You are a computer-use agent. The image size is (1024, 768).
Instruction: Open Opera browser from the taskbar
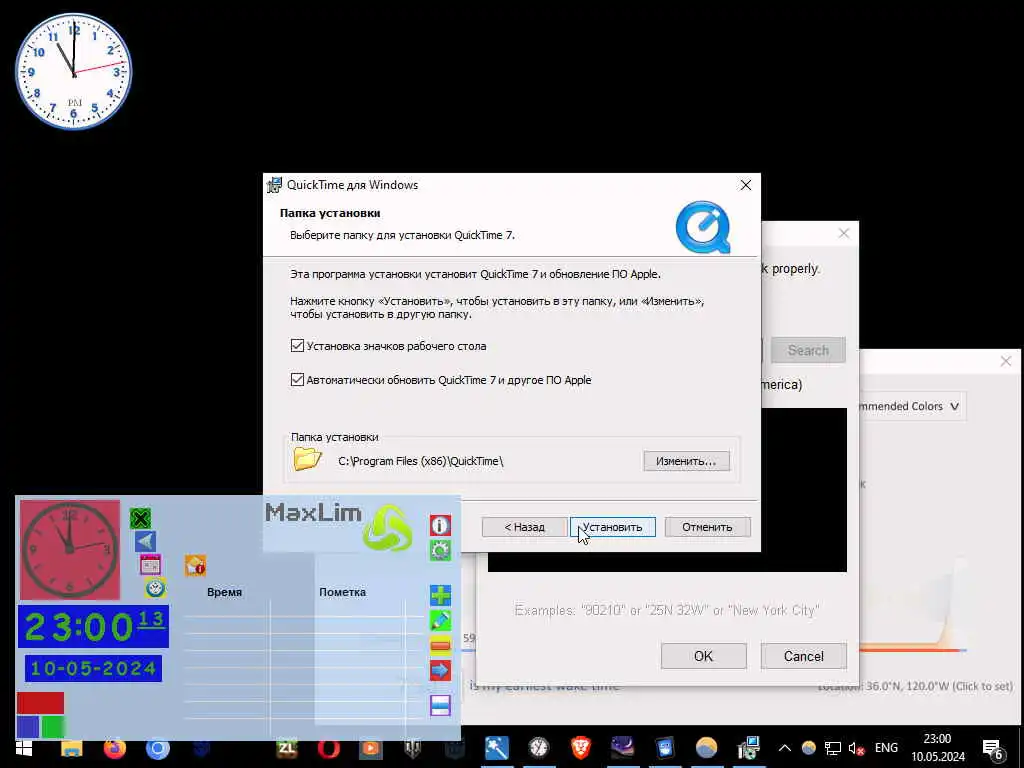328,748
